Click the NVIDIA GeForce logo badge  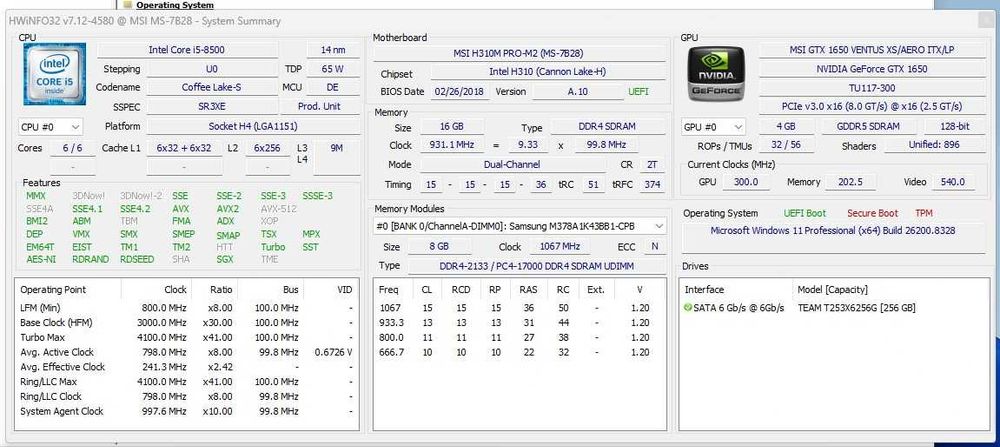(x=715, y=75)
